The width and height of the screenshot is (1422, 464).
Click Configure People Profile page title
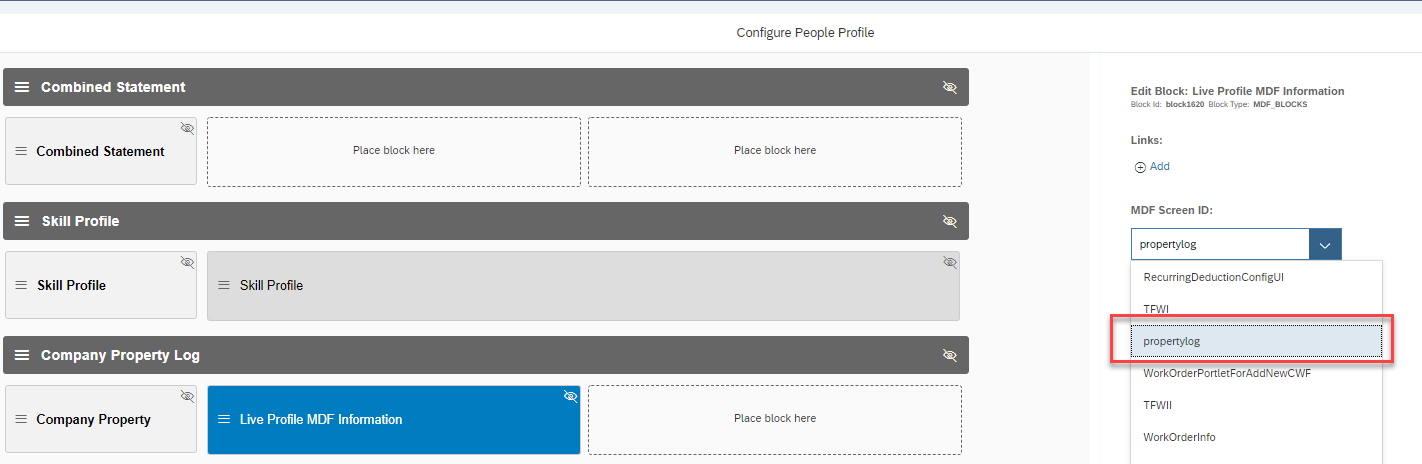(805, 33)
